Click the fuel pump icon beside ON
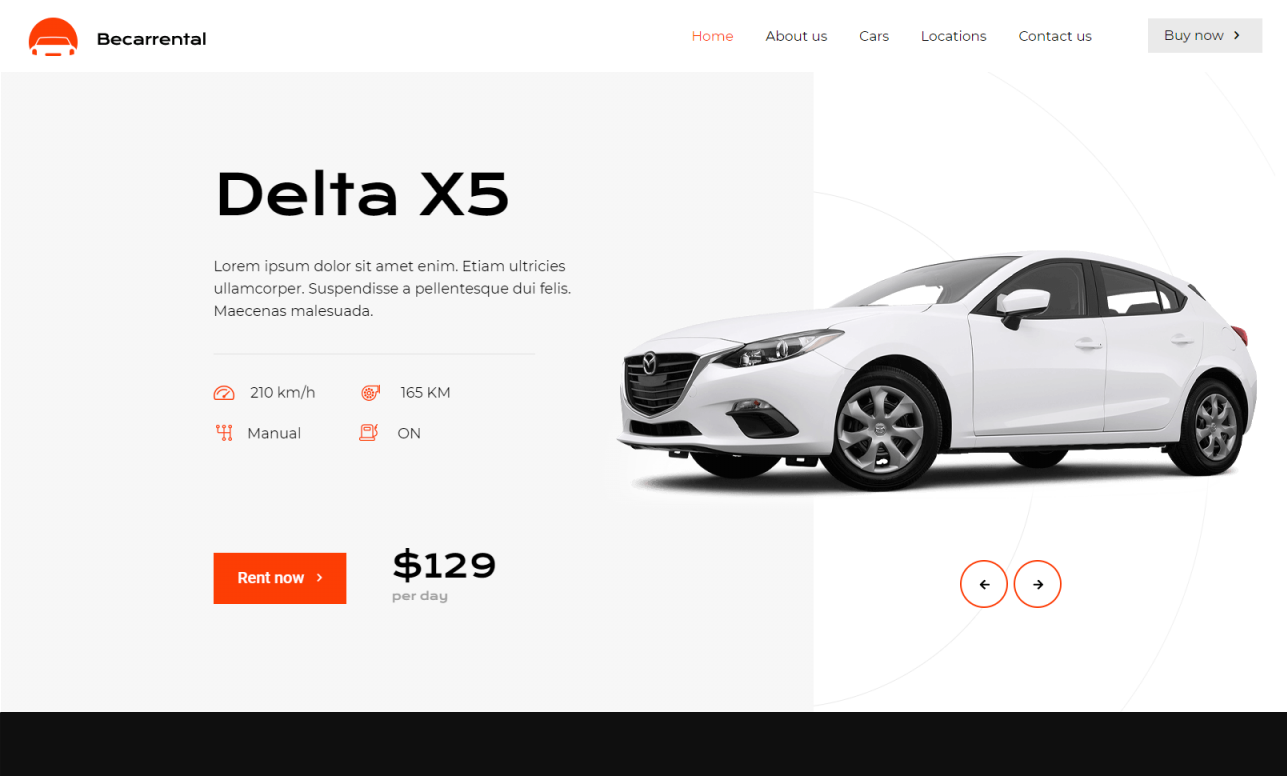 (x=369, y=433)
